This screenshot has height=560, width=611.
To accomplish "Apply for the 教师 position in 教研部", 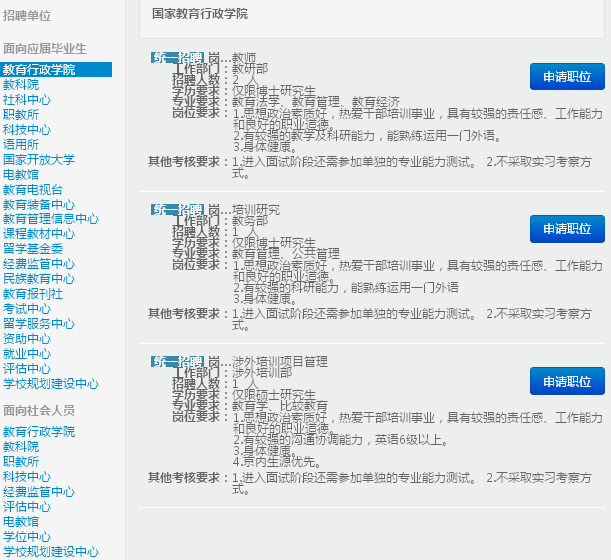I will [x=567, y=76].
